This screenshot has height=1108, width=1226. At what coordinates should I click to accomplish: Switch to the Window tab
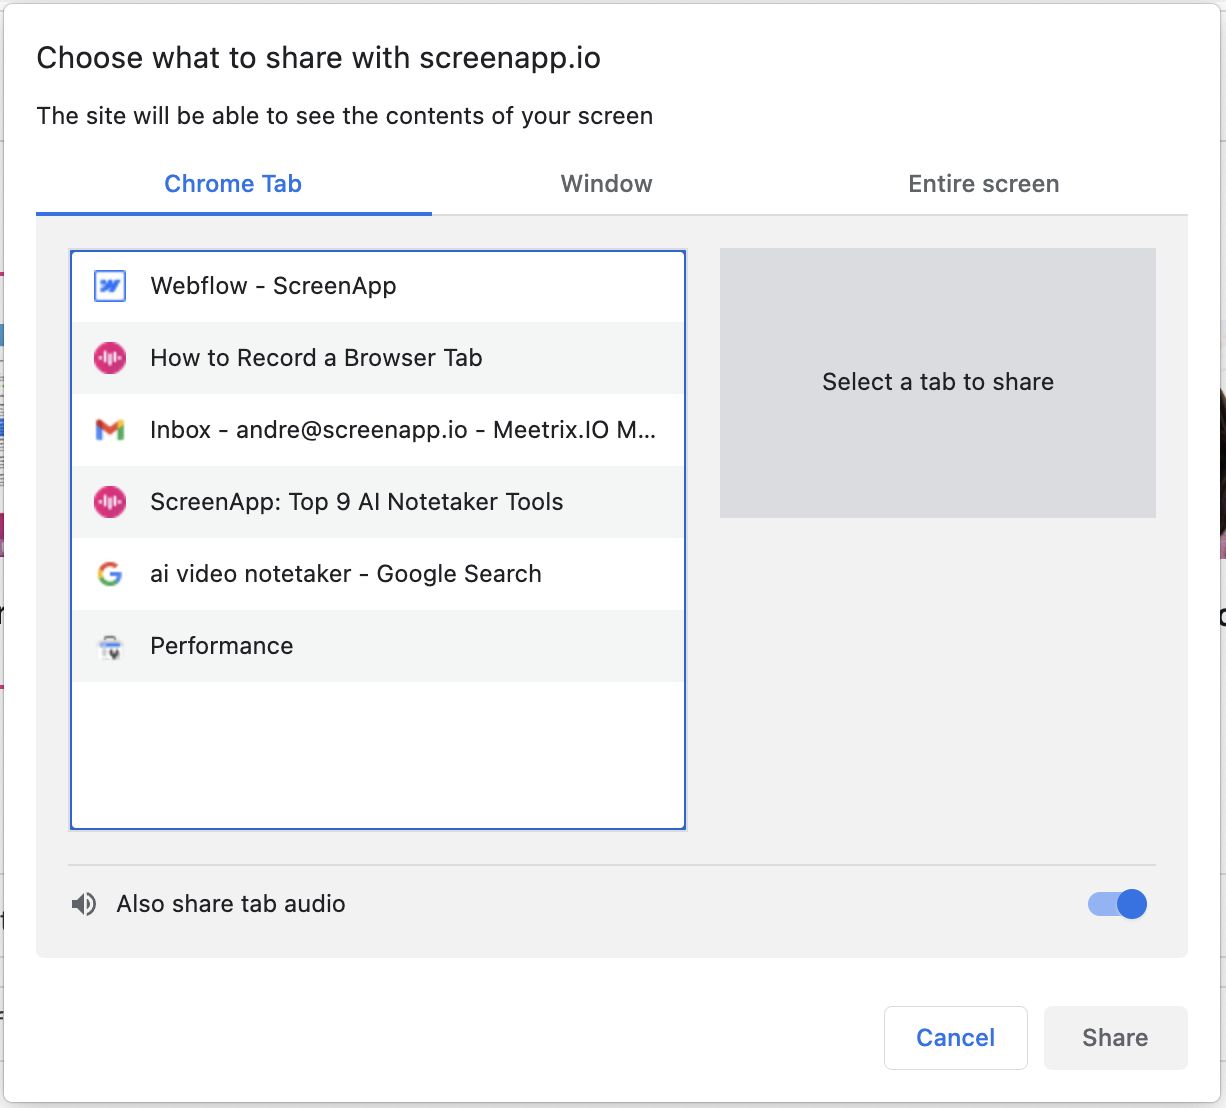coord(606,183)
